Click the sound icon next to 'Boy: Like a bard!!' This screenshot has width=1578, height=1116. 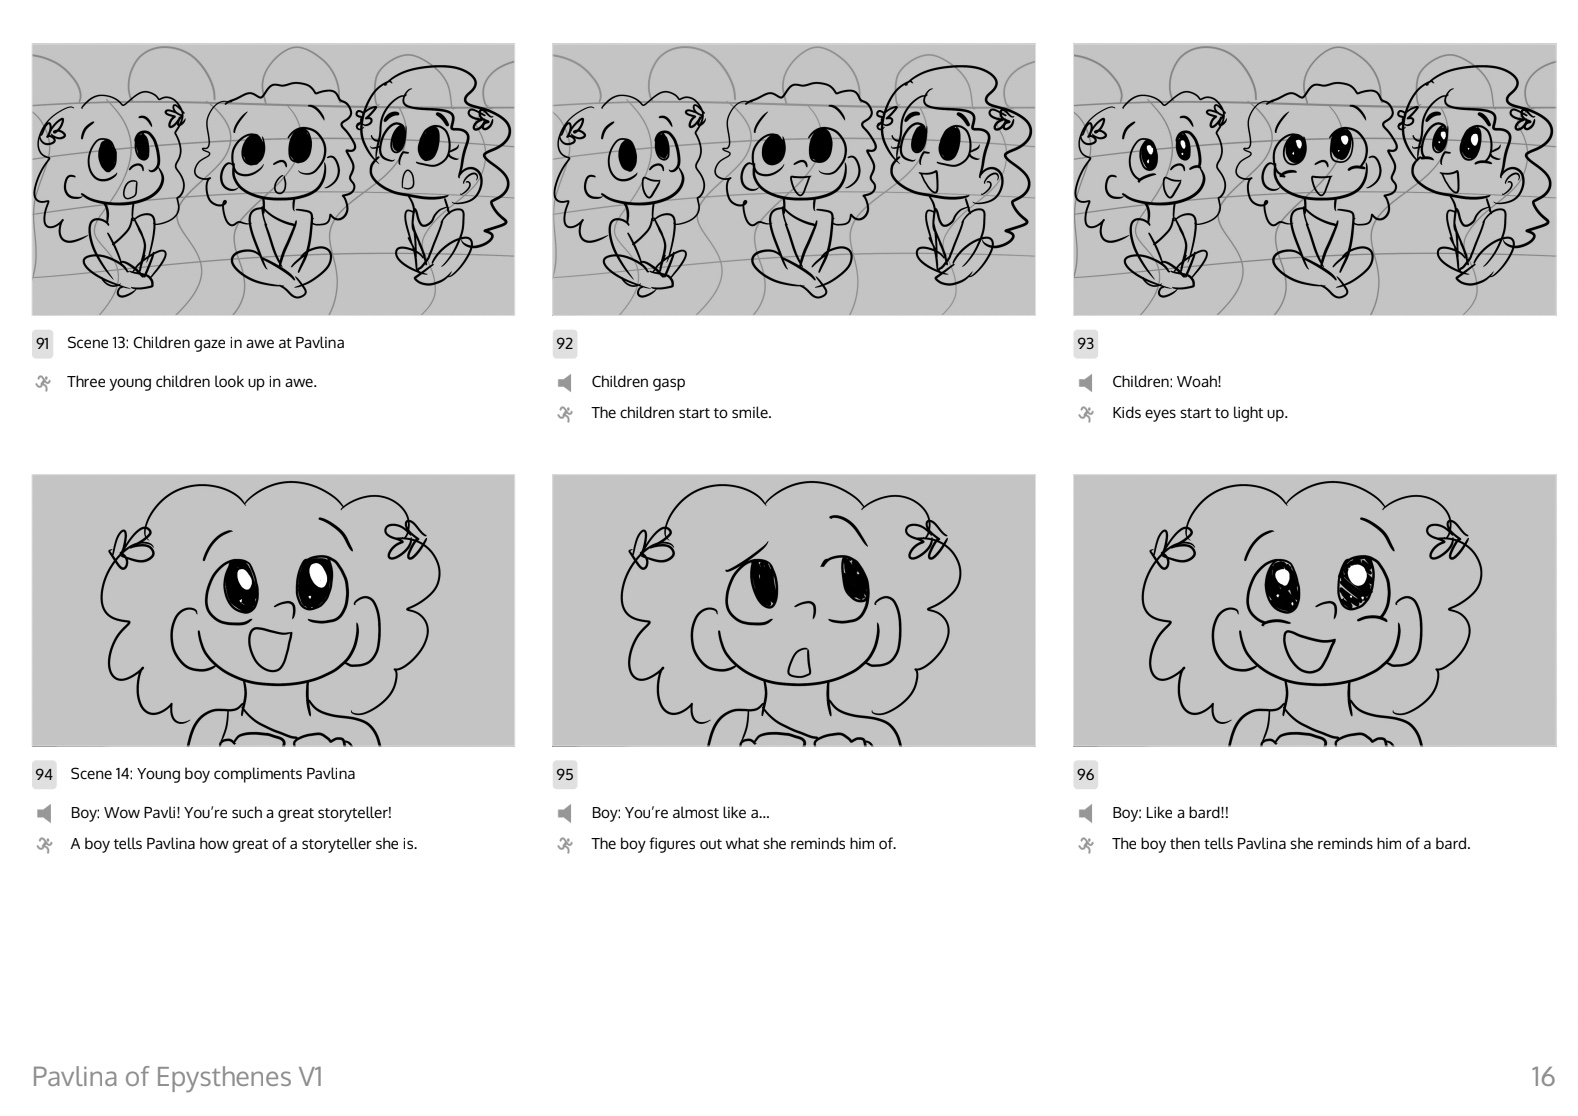[x=1085, y=813]
